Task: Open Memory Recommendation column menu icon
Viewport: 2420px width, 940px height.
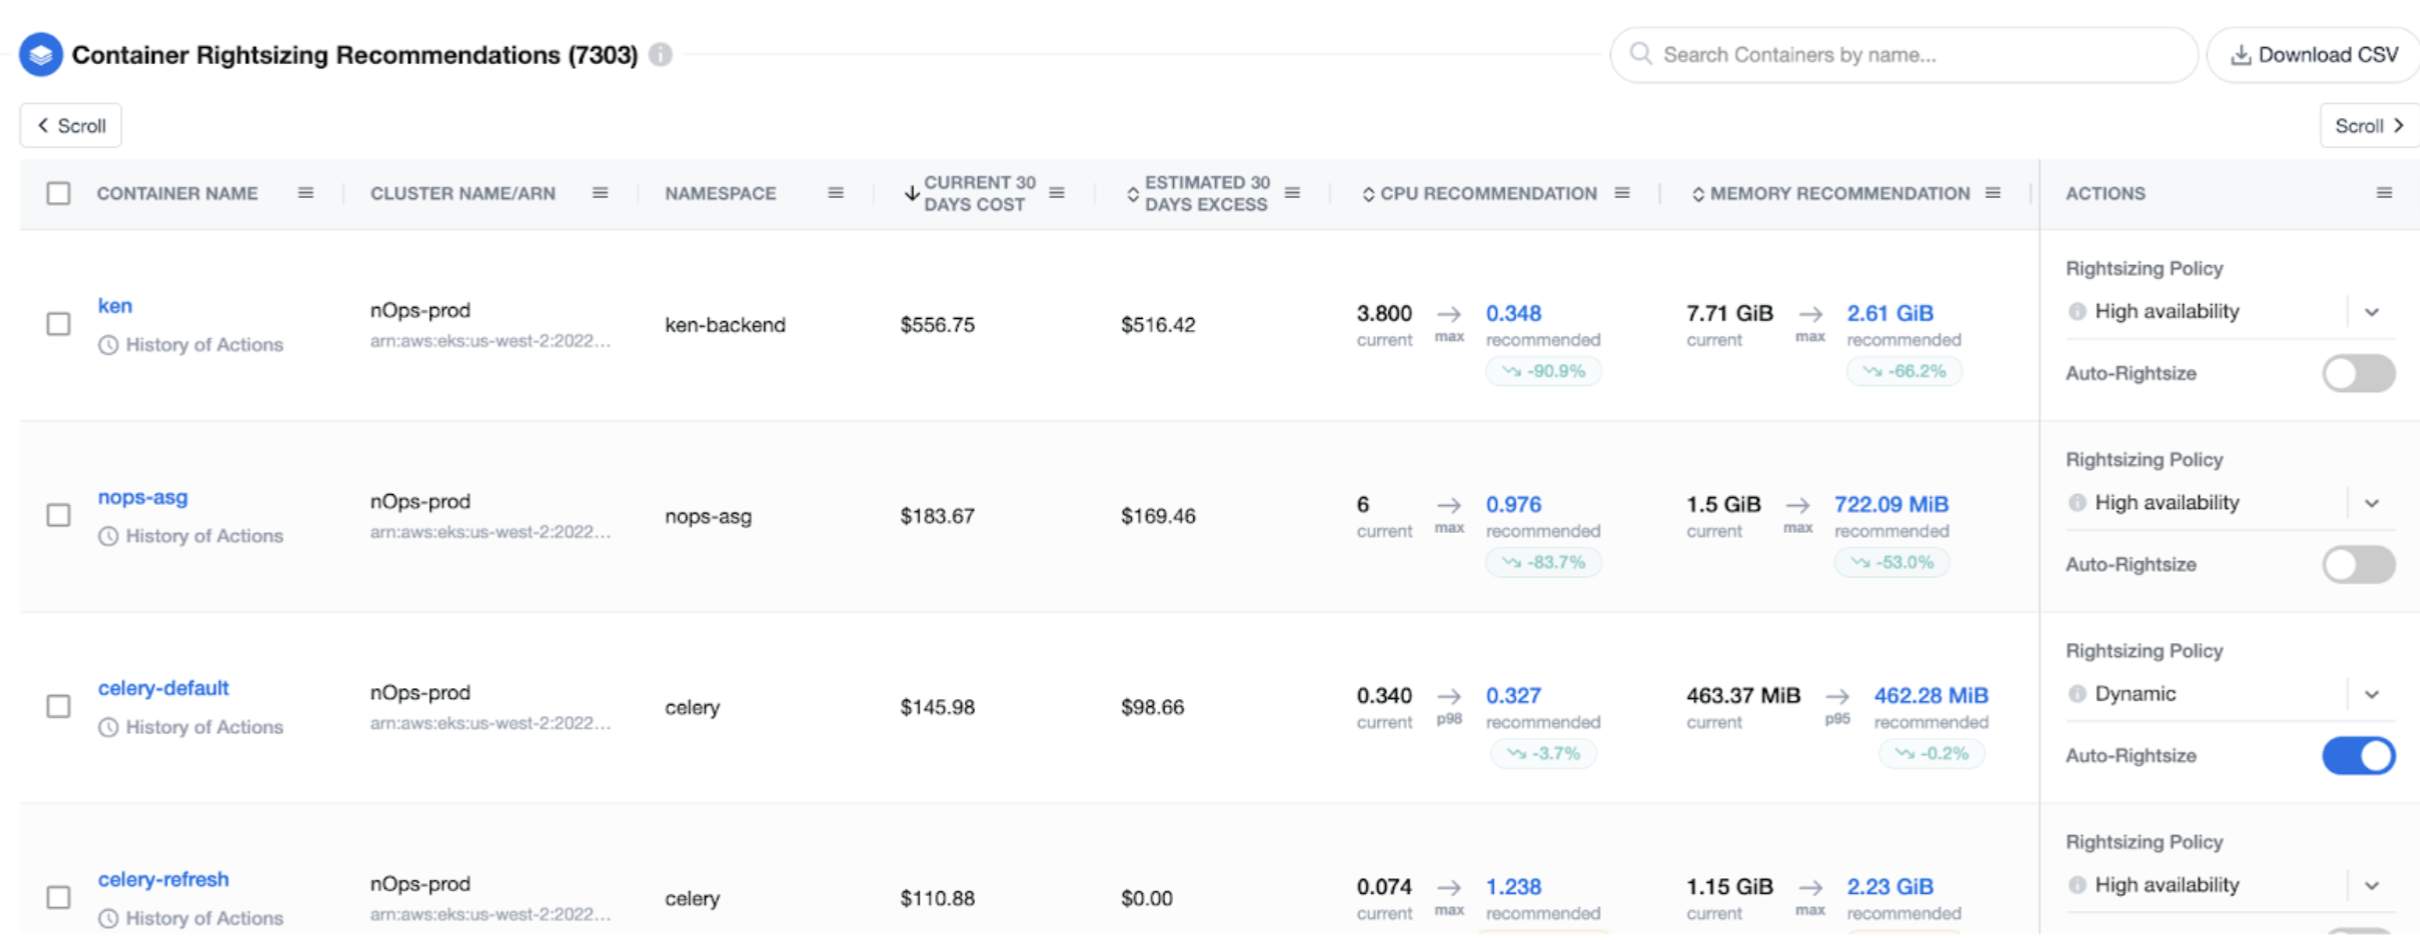Action: 1993,193
